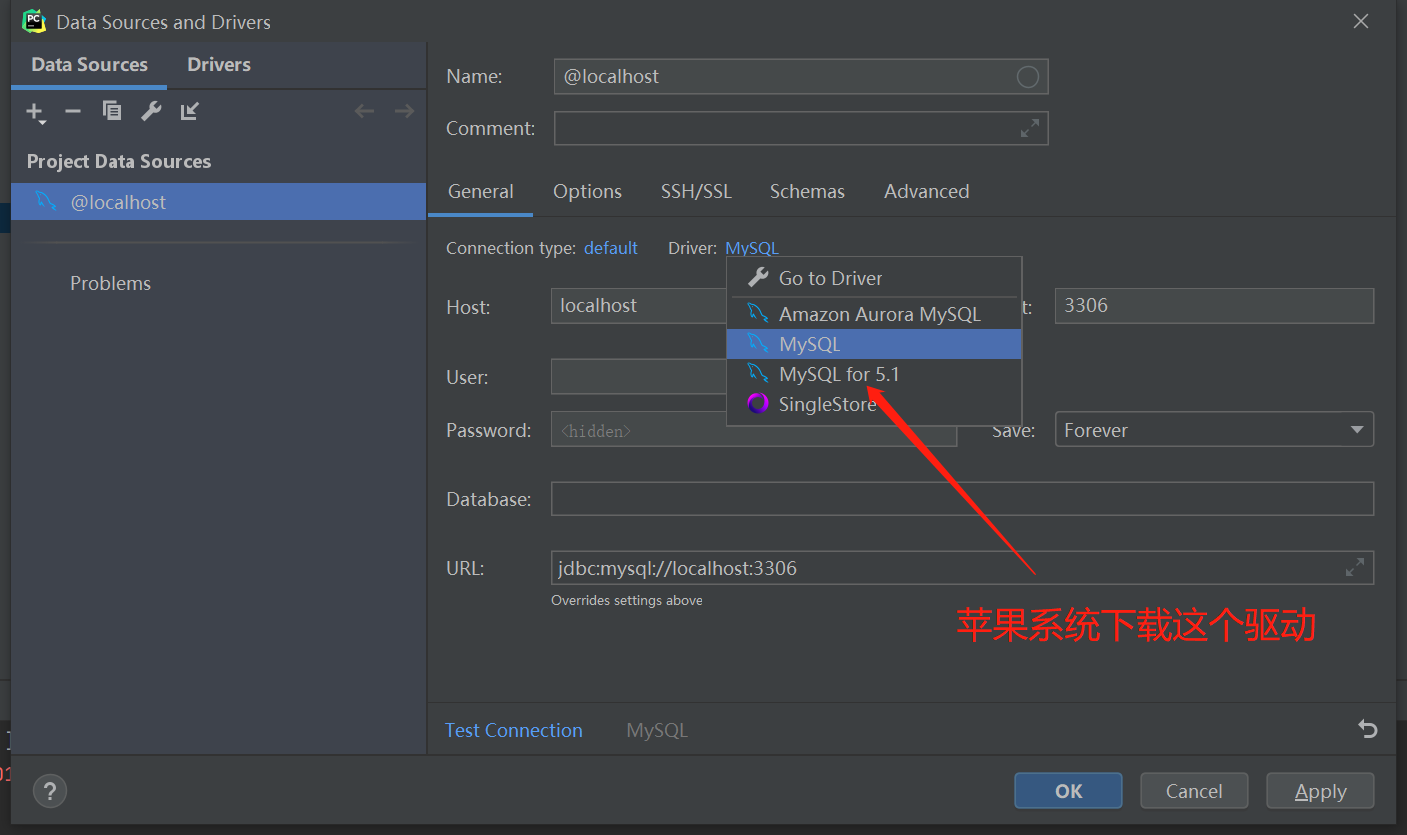Viewport: 1407px width, 835px height.
Task: Click the Cancel button
Action: (x=1194, y=791)
